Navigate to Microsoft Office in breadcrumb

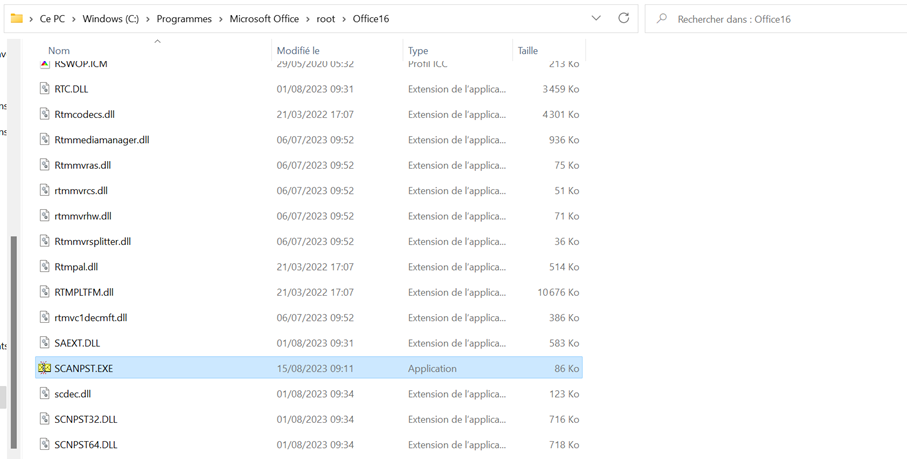tap(264, 19)
